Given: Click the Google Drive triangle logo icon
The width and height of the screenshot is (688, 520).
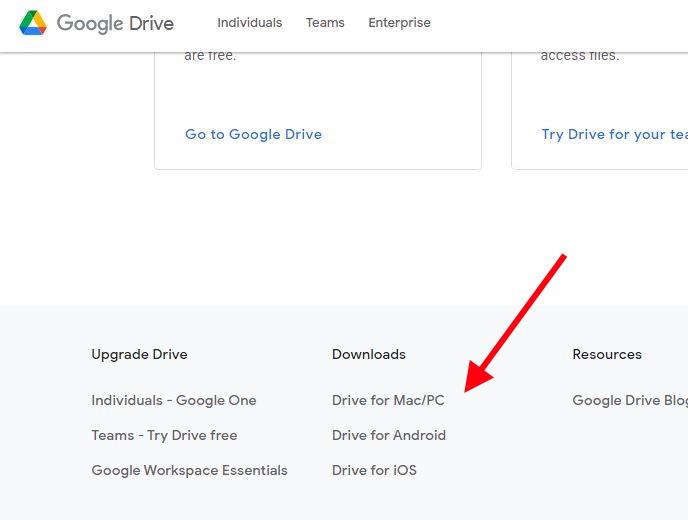Looking at the screenshot, I should tap(33, 22).
